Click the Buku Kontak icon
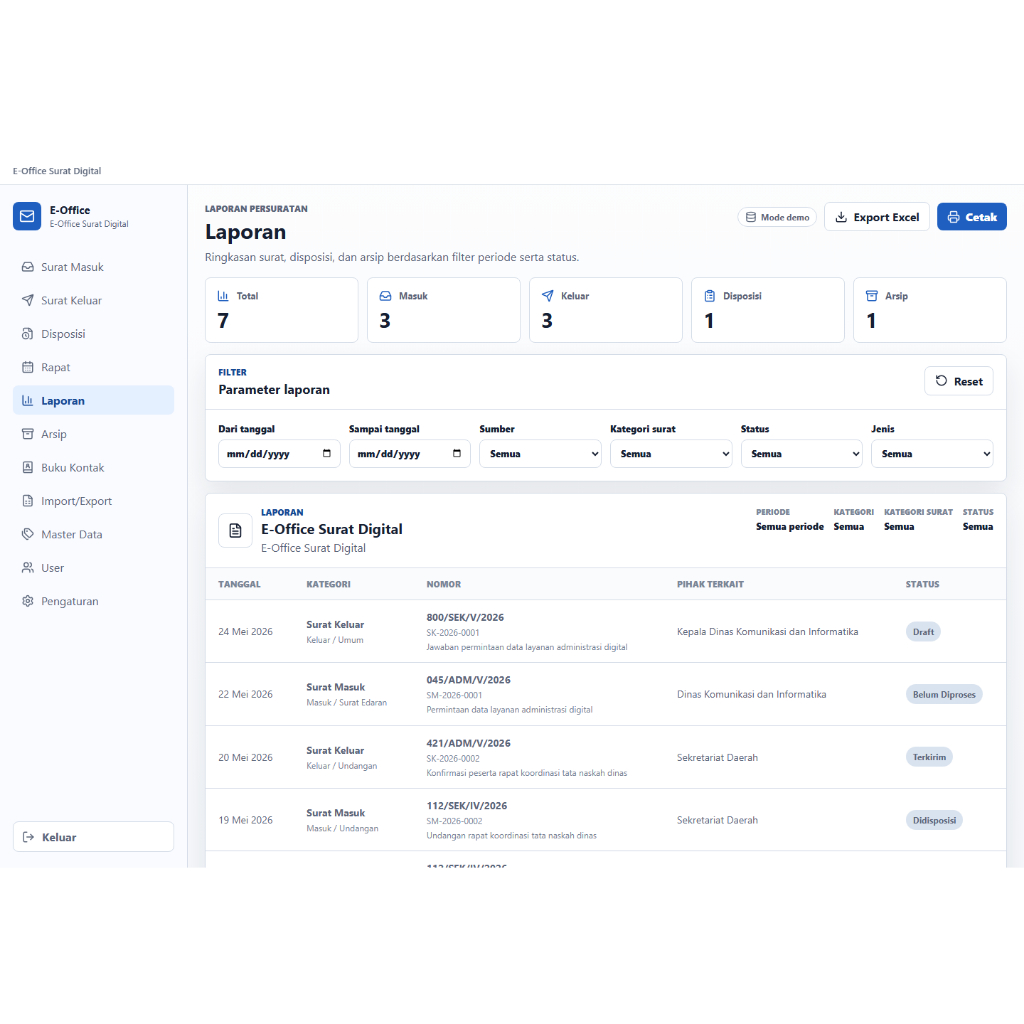1024x1024 pixels. (27, 468)
